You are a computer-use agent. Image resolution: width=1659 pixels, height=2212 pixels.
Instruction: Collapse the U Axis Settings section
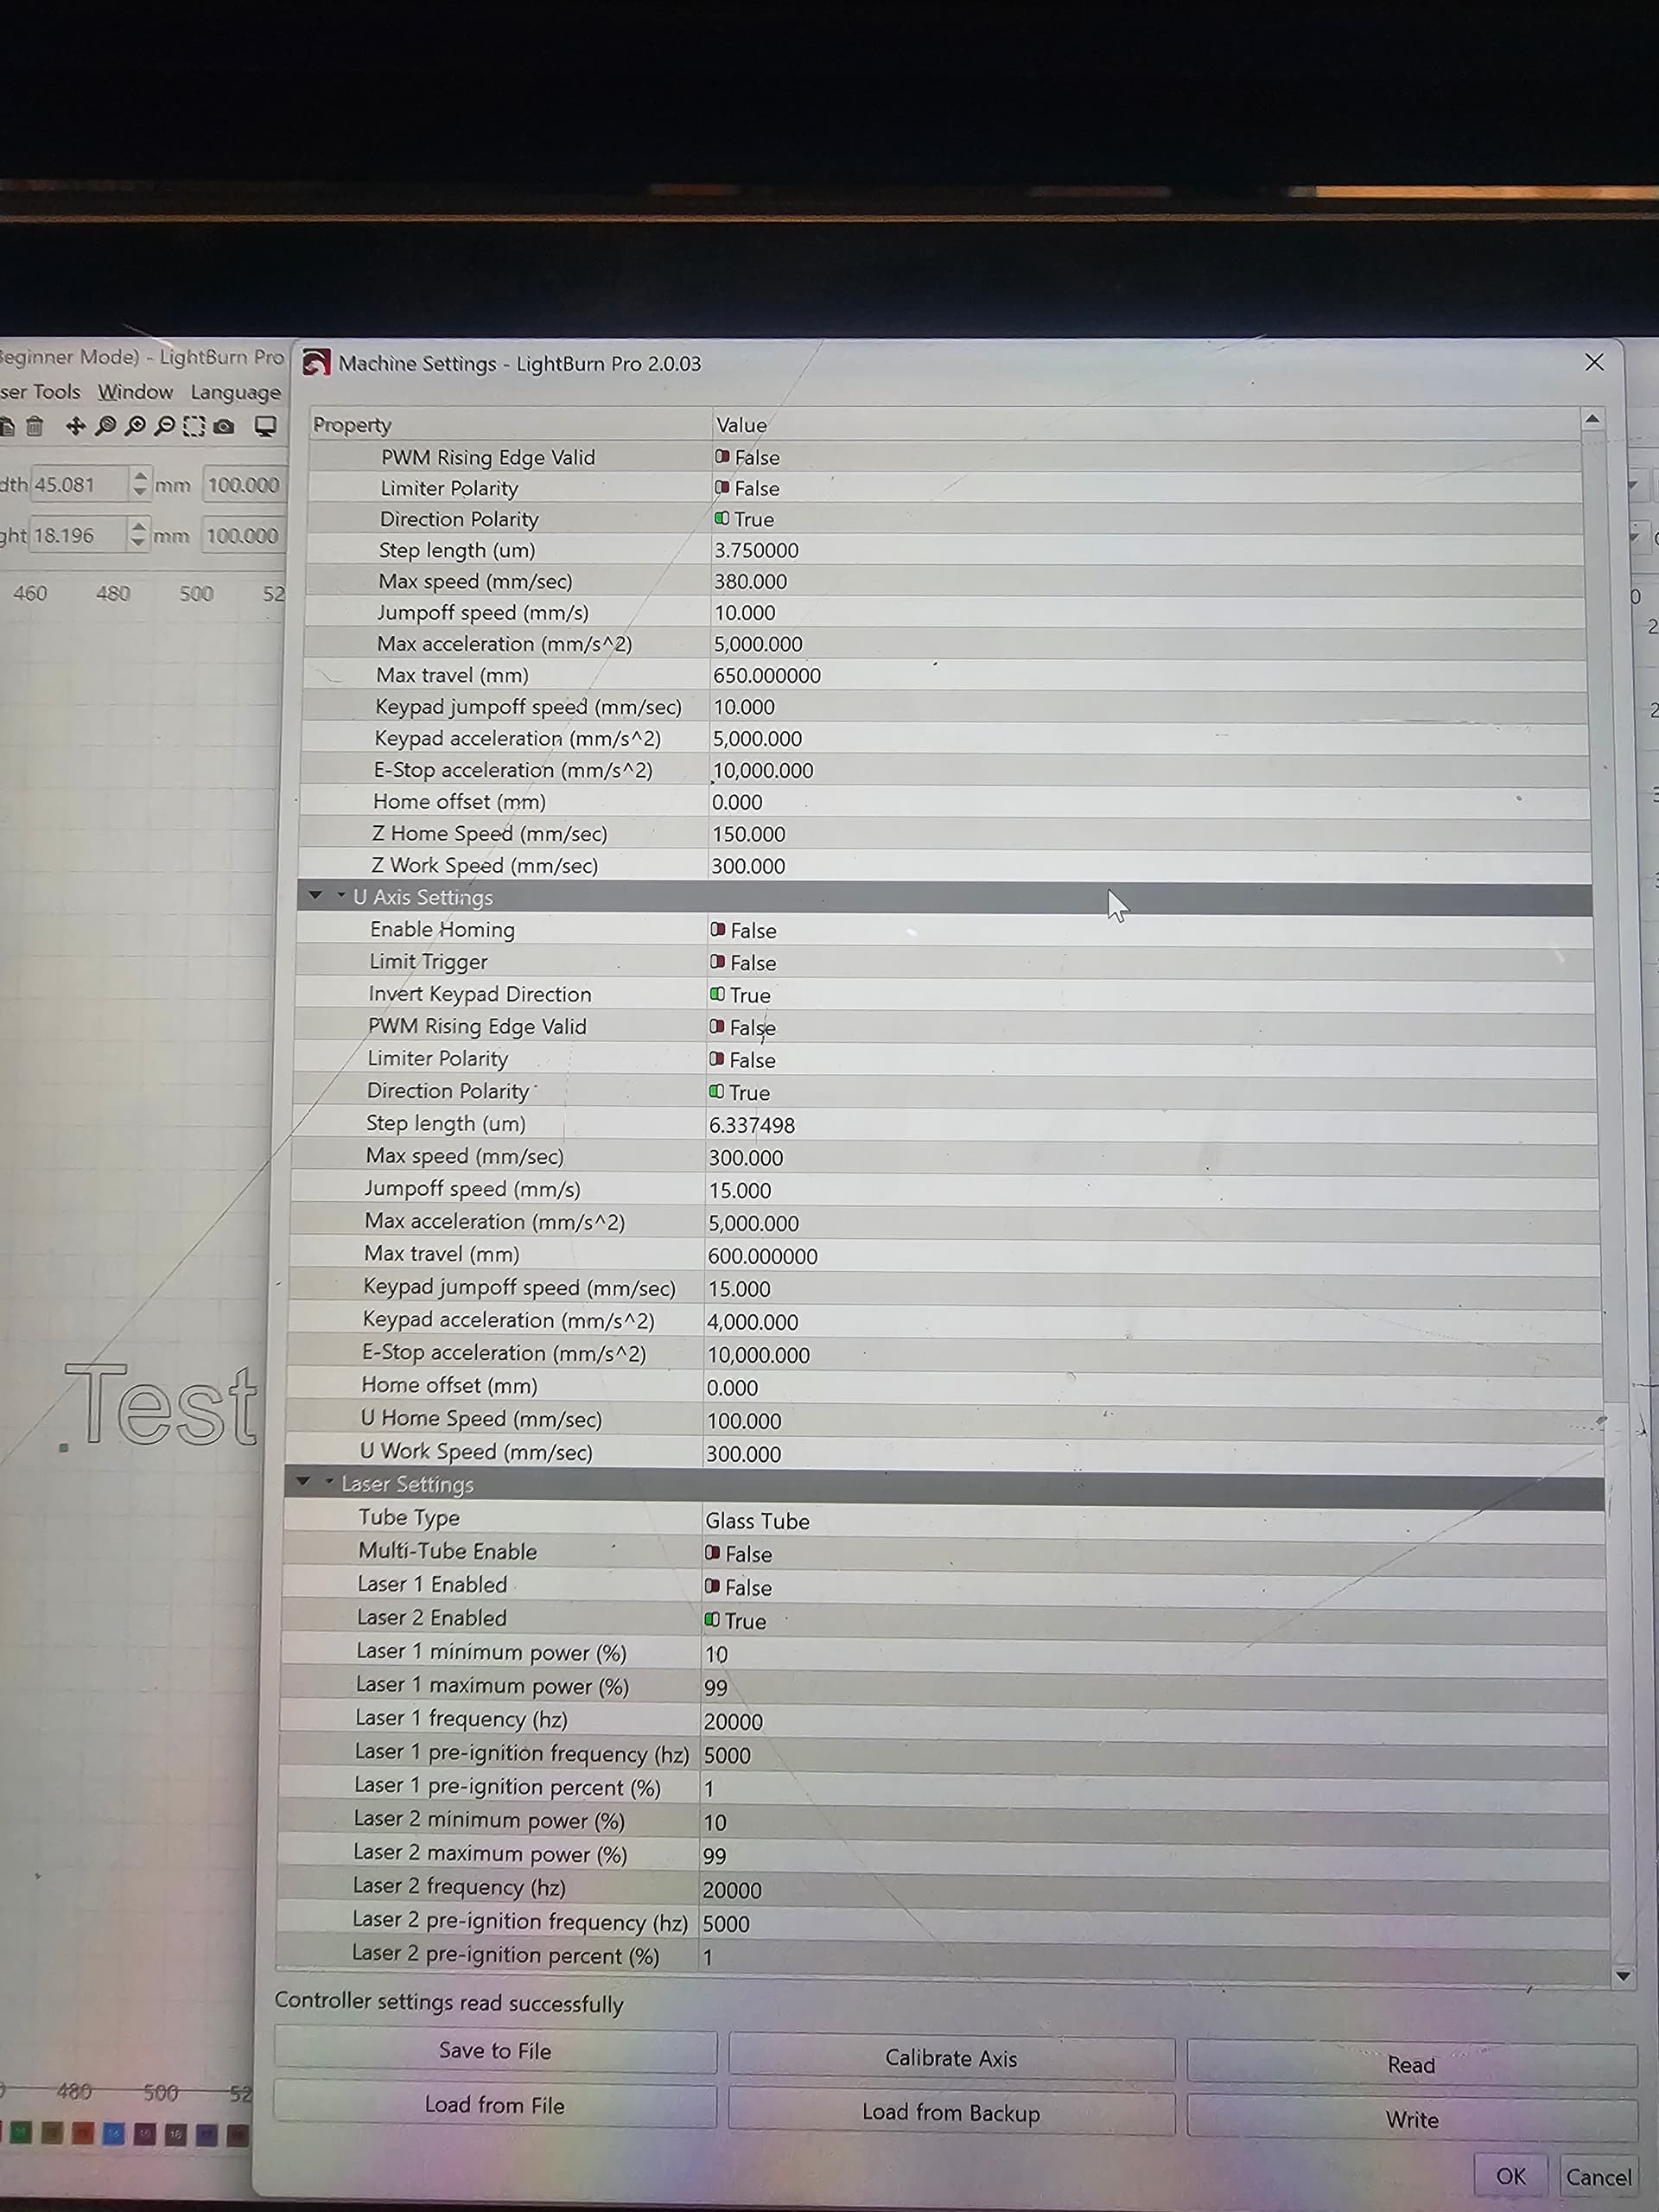point(316,896)
